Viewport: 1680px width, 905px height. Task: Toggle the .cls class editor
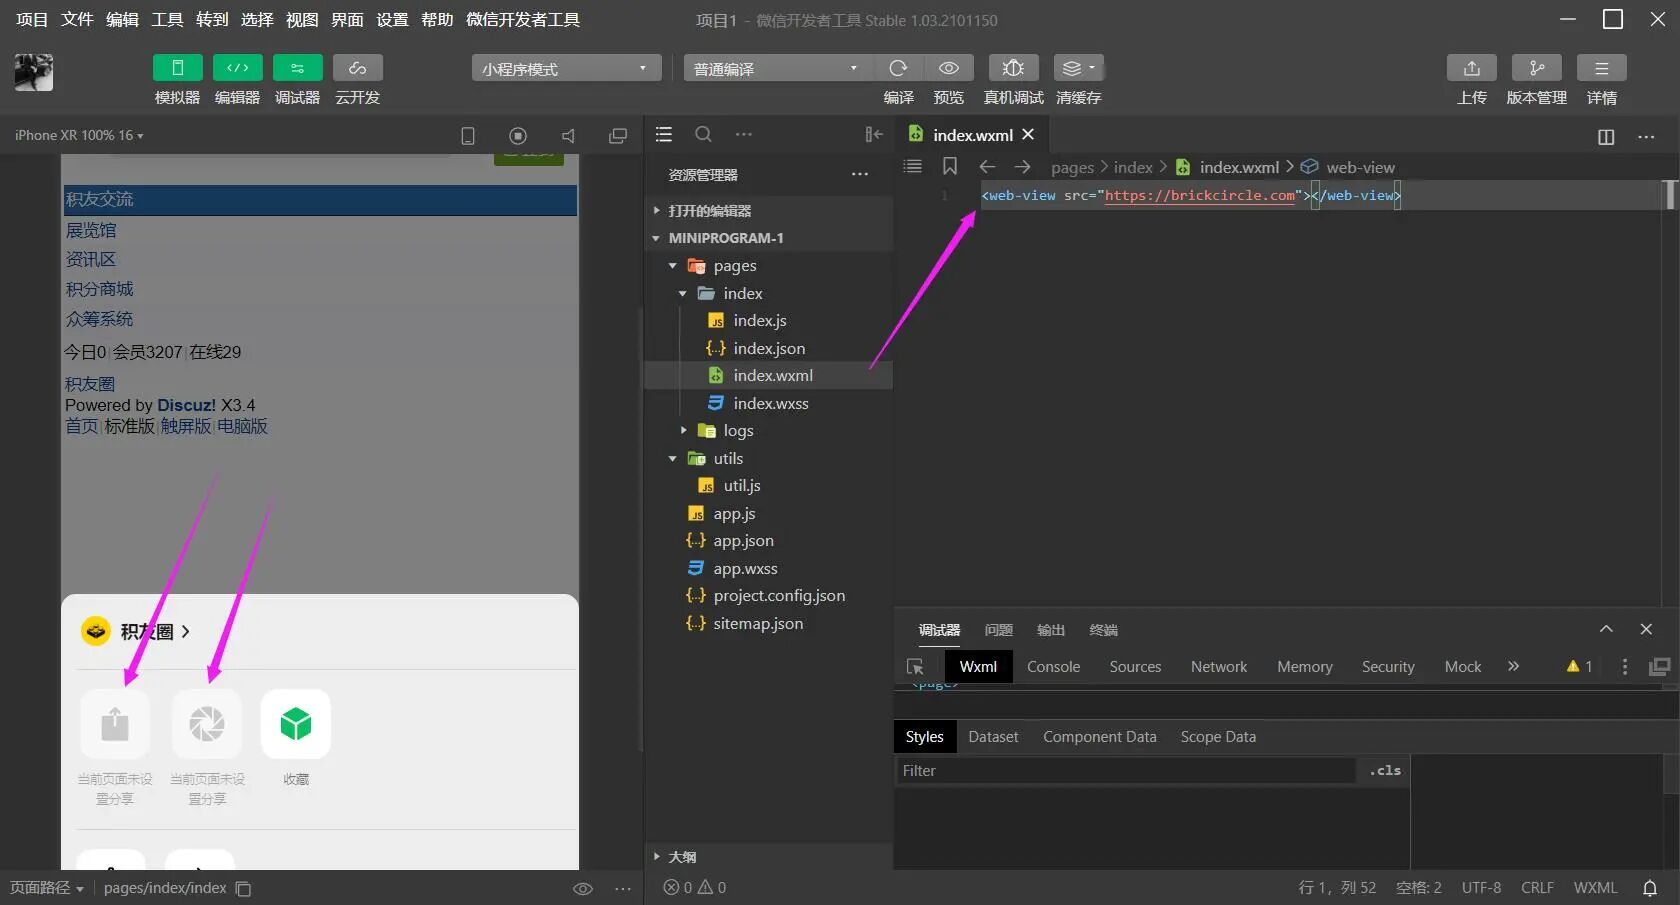(1385, 771)
